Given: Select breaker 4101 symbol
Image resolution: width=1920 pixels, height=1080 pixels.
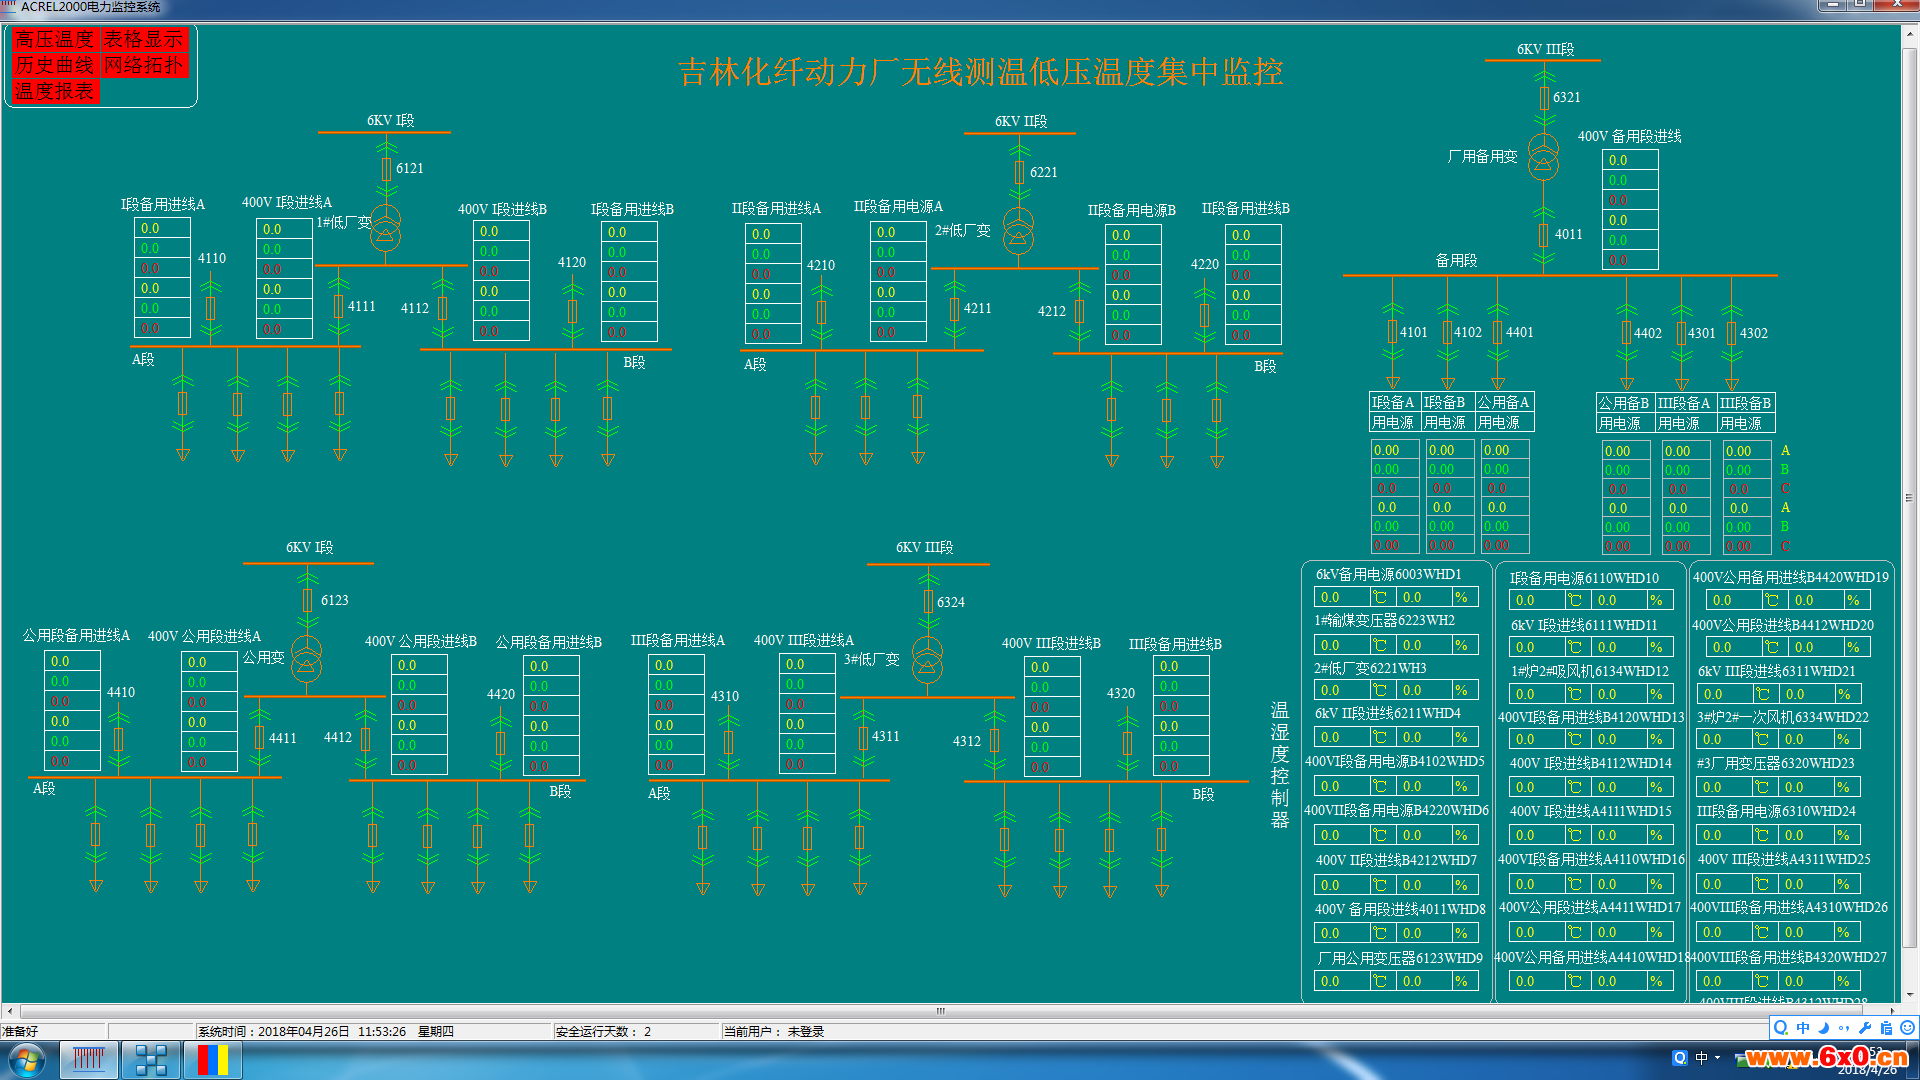Looking at the screenshot, I should (1392, 331).
